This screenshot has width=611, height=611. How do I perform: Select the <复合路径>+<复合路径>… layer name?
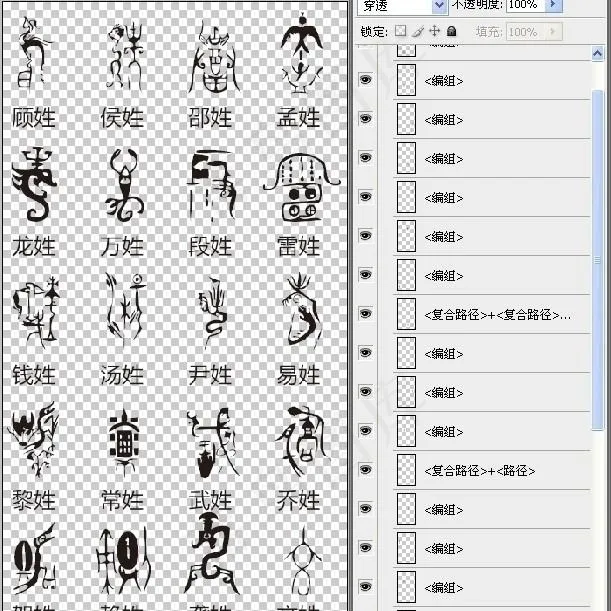[497, 314]
